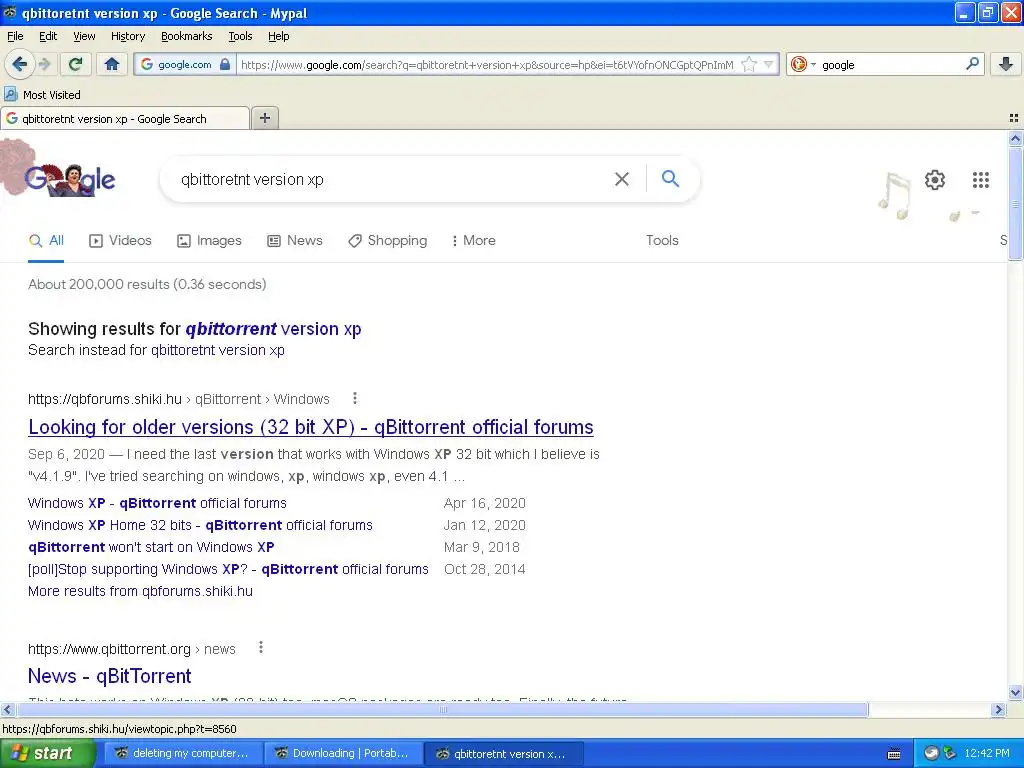Reload the current page

point(76,64)
